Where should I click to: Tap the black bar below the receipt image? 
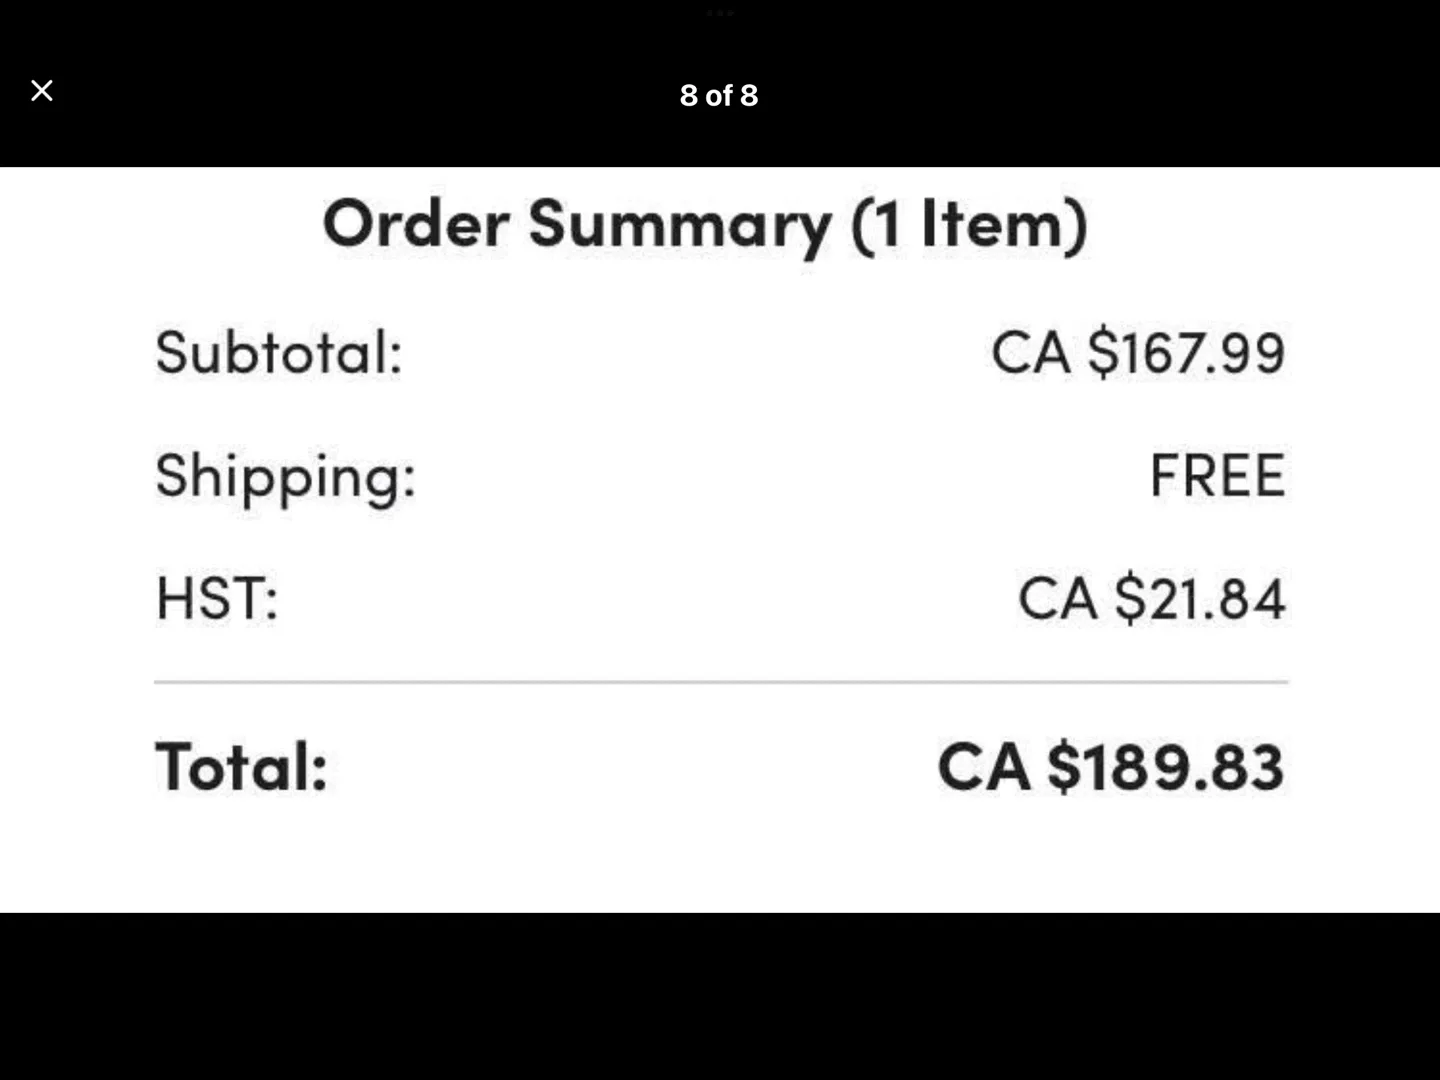pos(720,996)
